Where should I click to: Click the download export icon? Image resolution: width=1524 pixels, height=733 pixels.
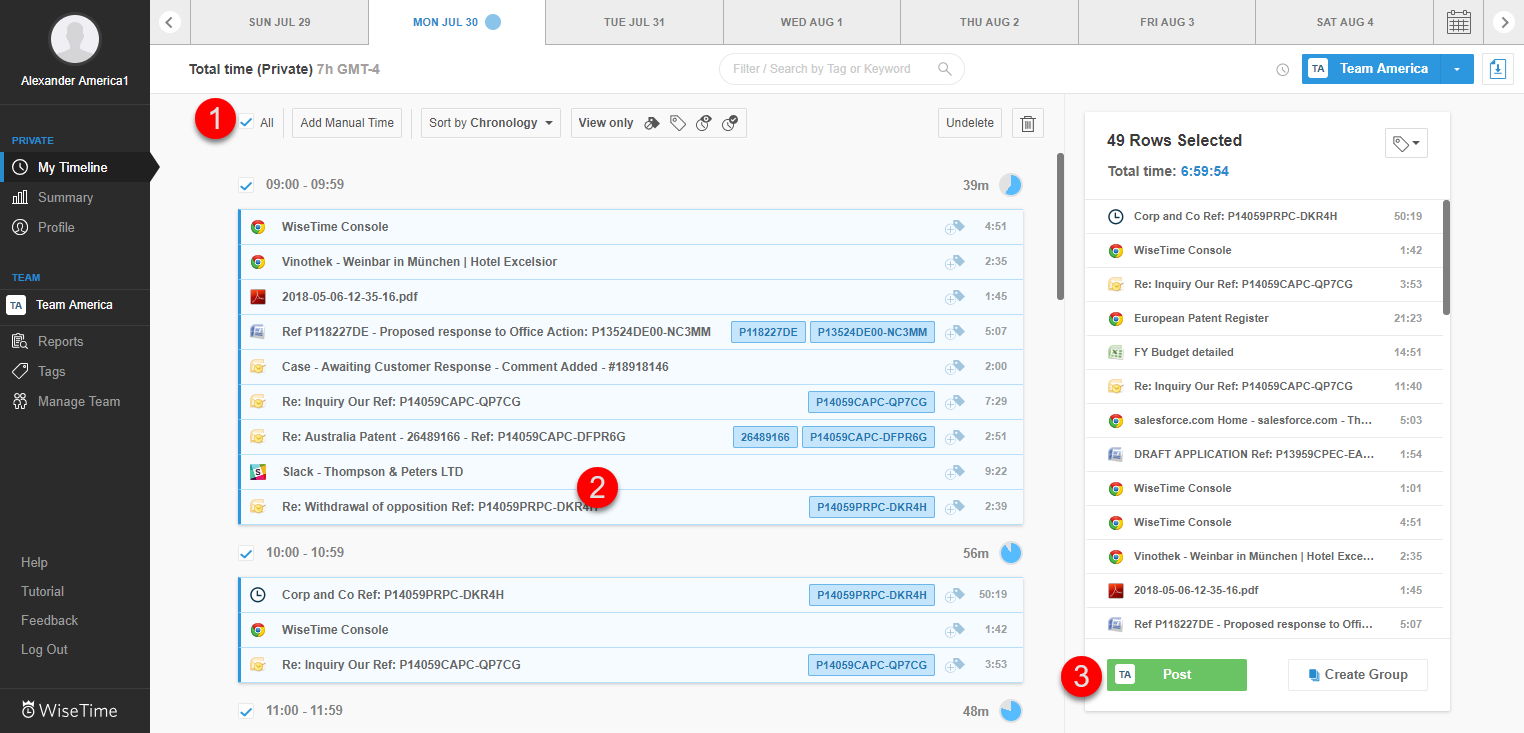coord(1497,69)
